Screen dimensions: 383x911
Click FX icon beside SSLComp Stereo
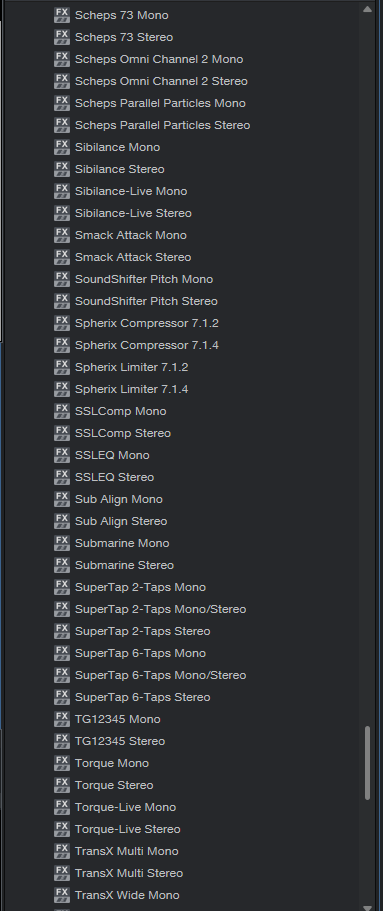pyautogui.click(x=62, y=433)
